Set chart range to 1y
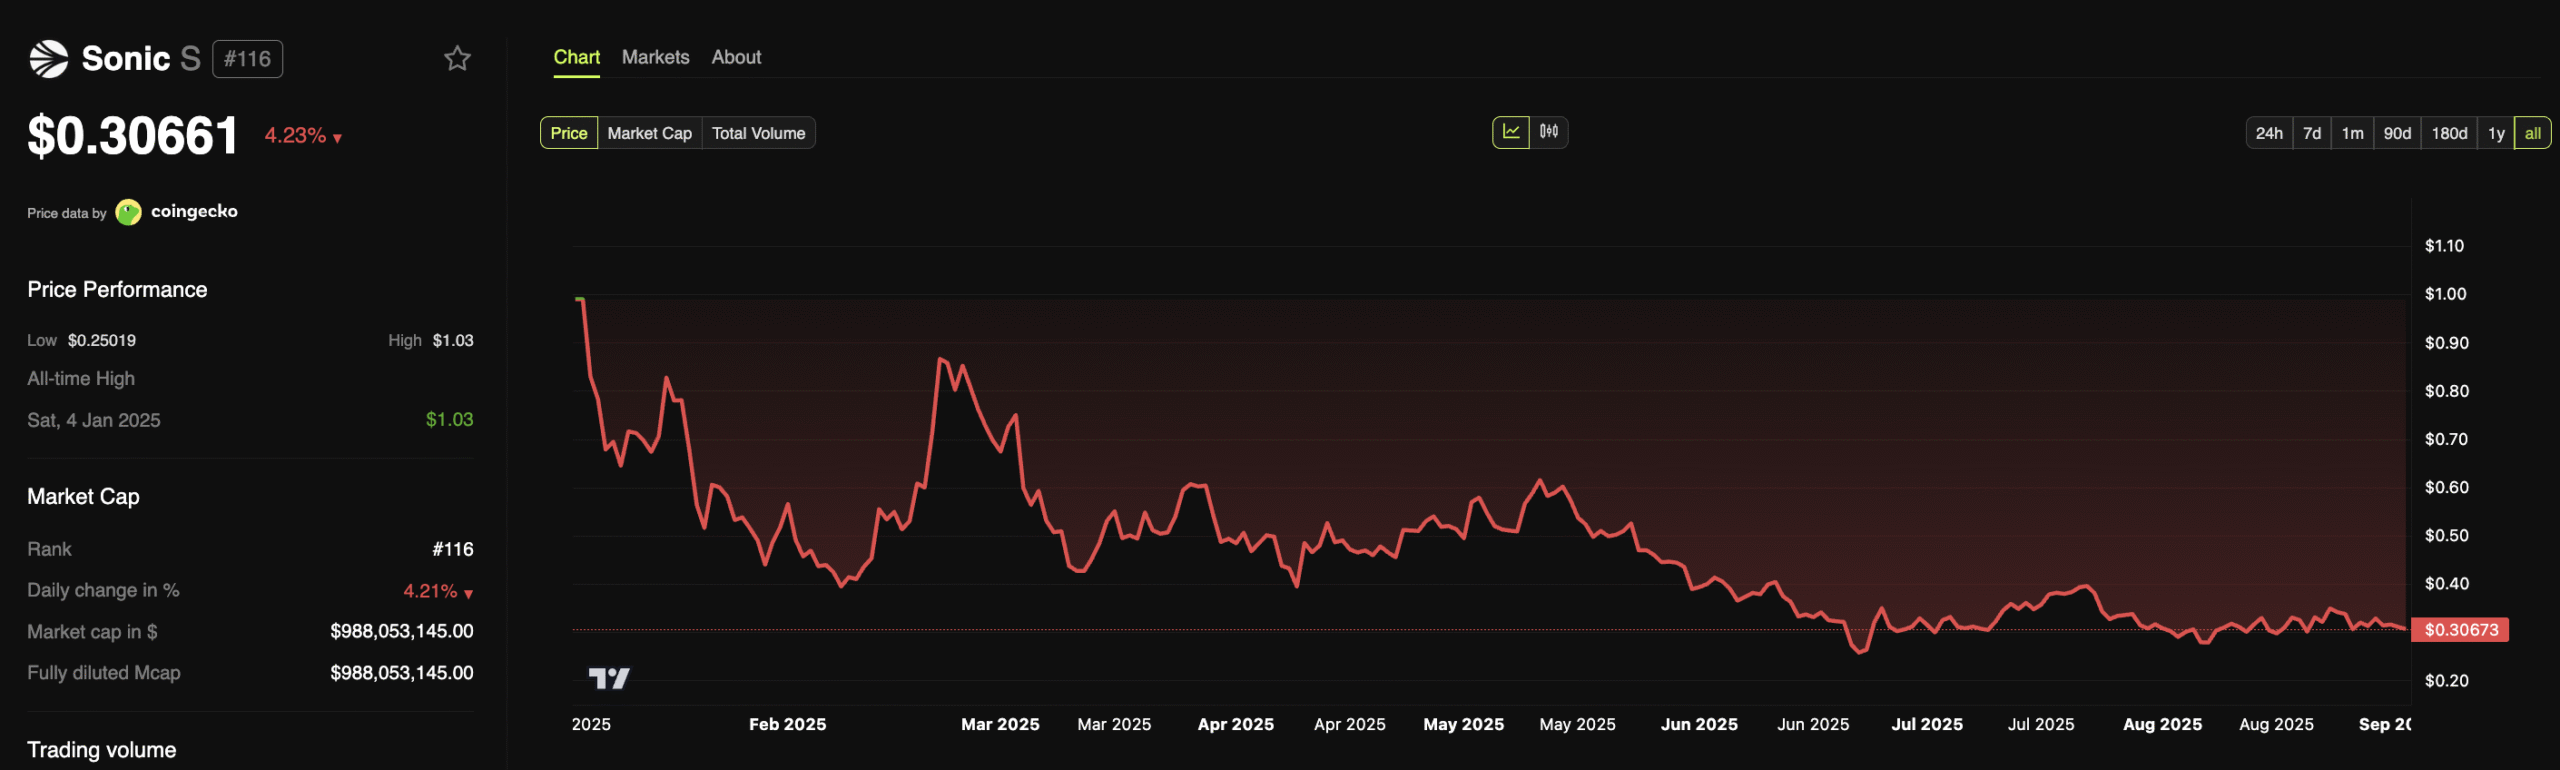This screenshot has width=2560, height=770. (2495, 133)
